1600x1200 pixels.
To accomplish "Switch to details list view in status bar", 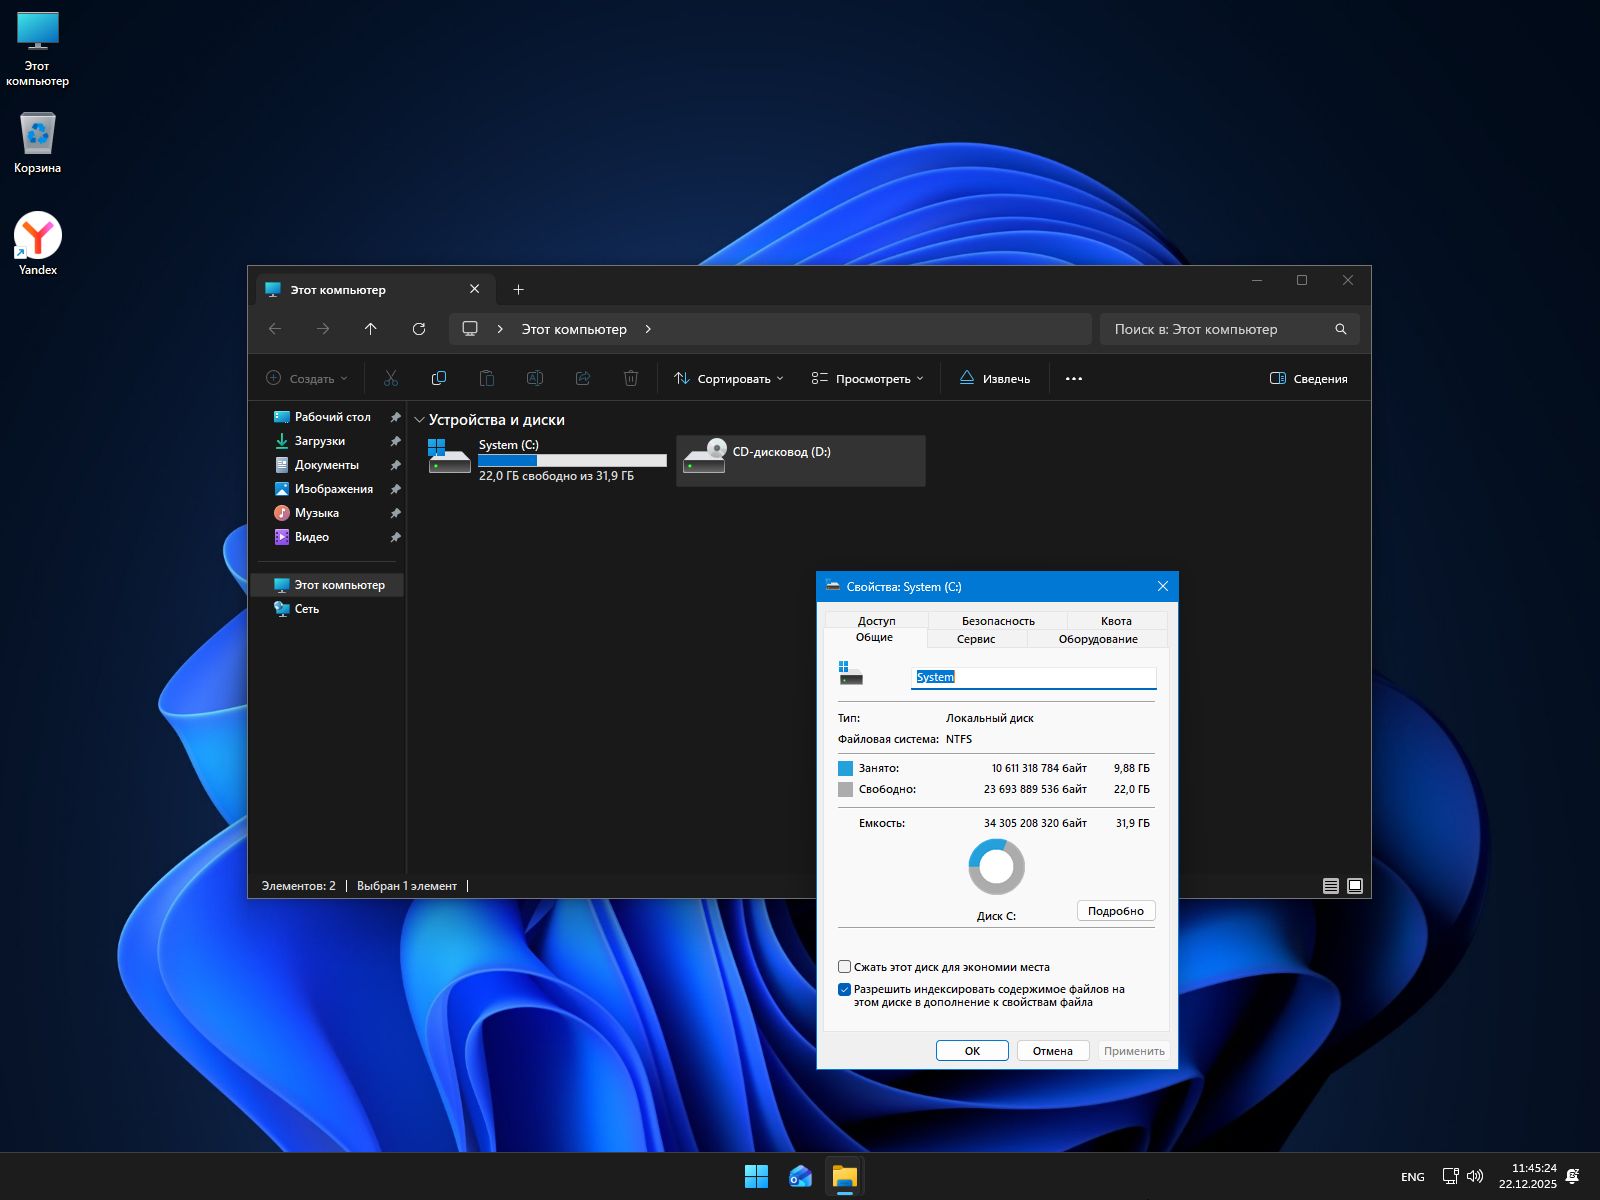I will coord(1330,886).
